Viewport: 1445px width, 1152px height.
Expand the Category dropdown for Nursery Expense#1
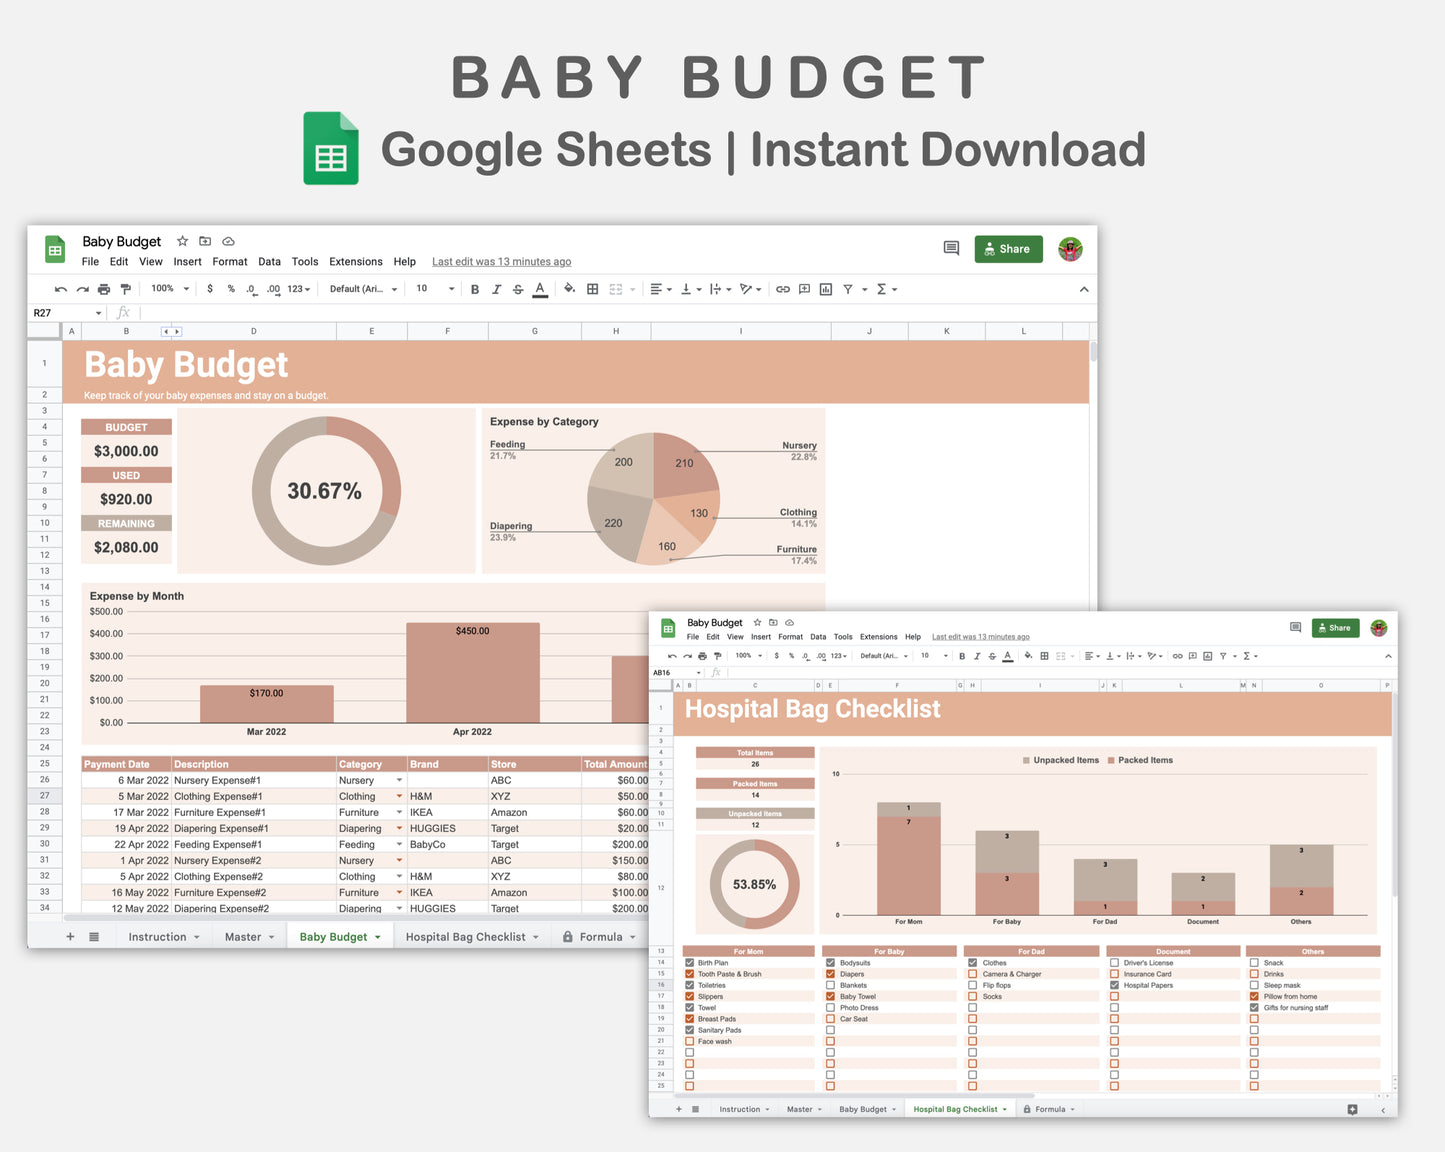click(397, 780)
